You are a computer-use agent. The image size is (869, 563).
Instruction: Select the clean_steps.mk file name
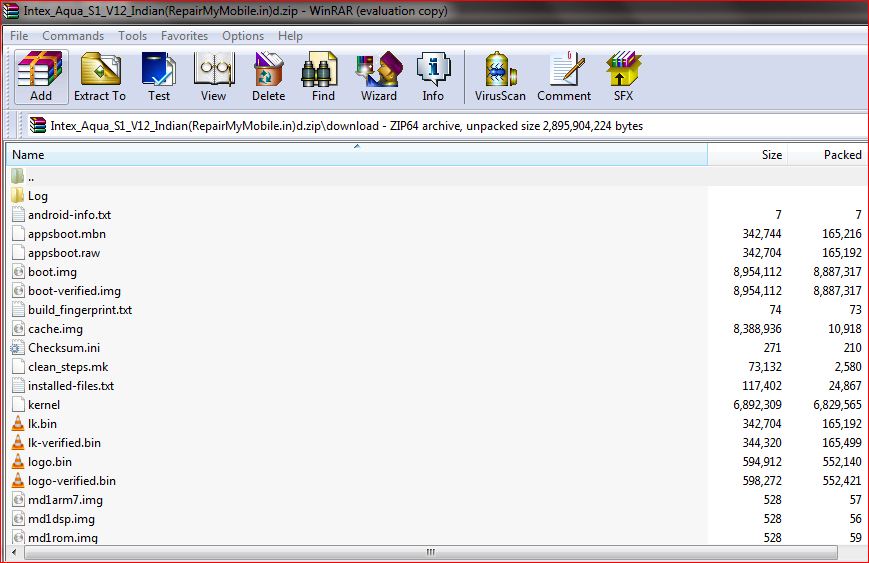pos(68,367)
